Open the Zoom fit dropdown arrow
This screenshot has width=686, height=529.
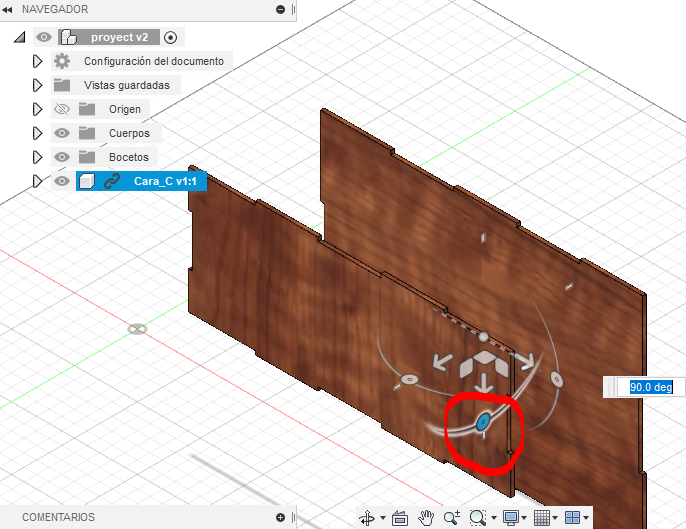tap(494, 518)
